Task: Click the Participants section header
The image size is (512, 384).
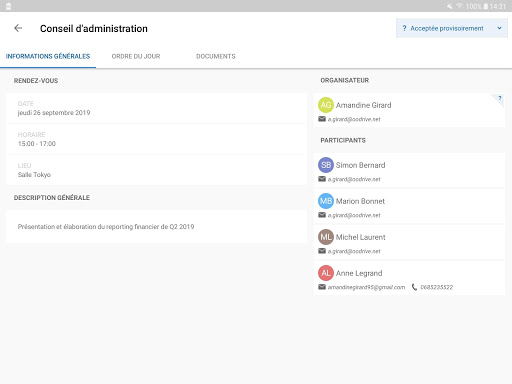Action: [343, 140]
